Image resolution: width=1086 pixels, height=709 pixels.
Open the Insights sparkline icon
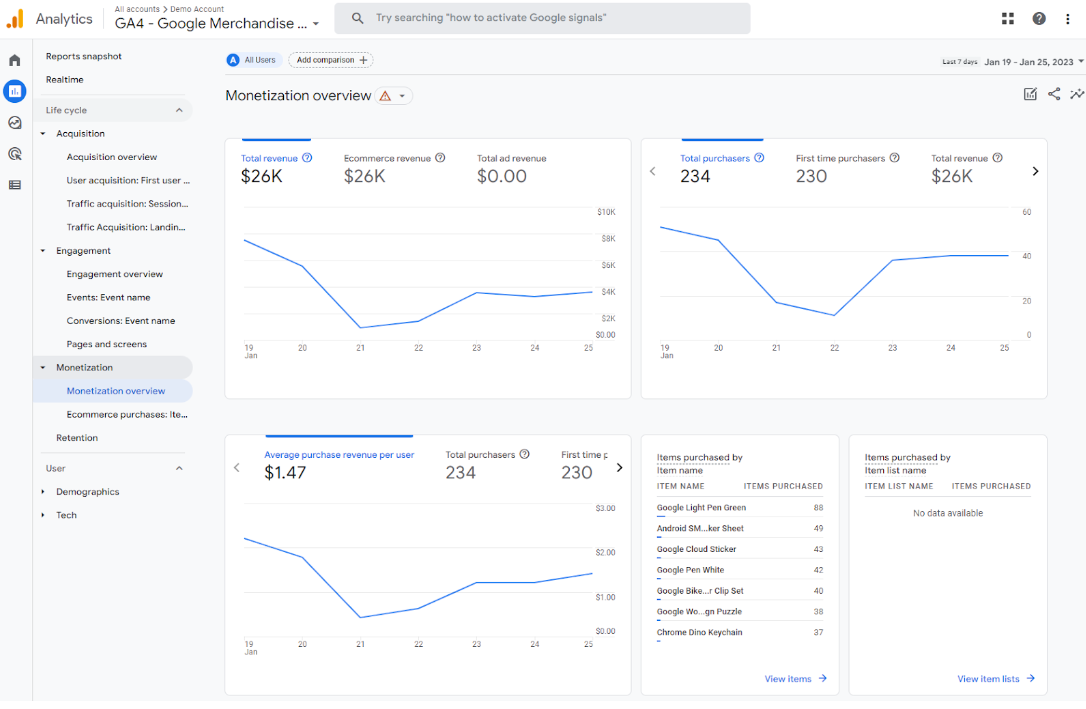point(1077,94)
